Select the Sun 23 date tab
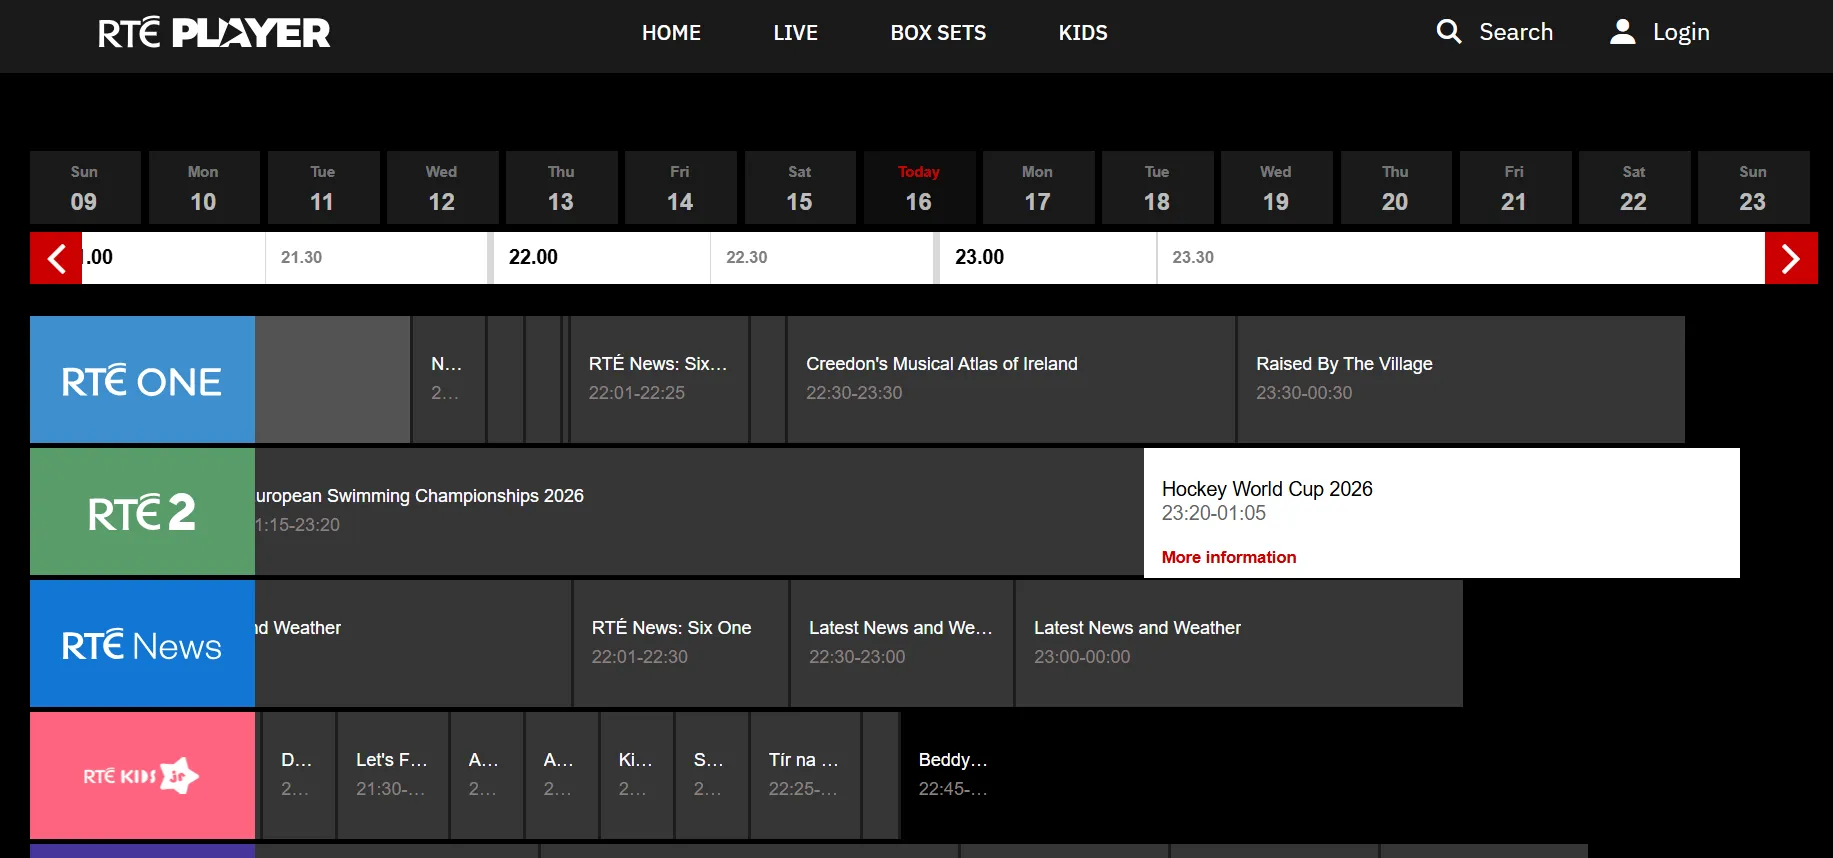The image size is (1833, 858). (1753, 188)
